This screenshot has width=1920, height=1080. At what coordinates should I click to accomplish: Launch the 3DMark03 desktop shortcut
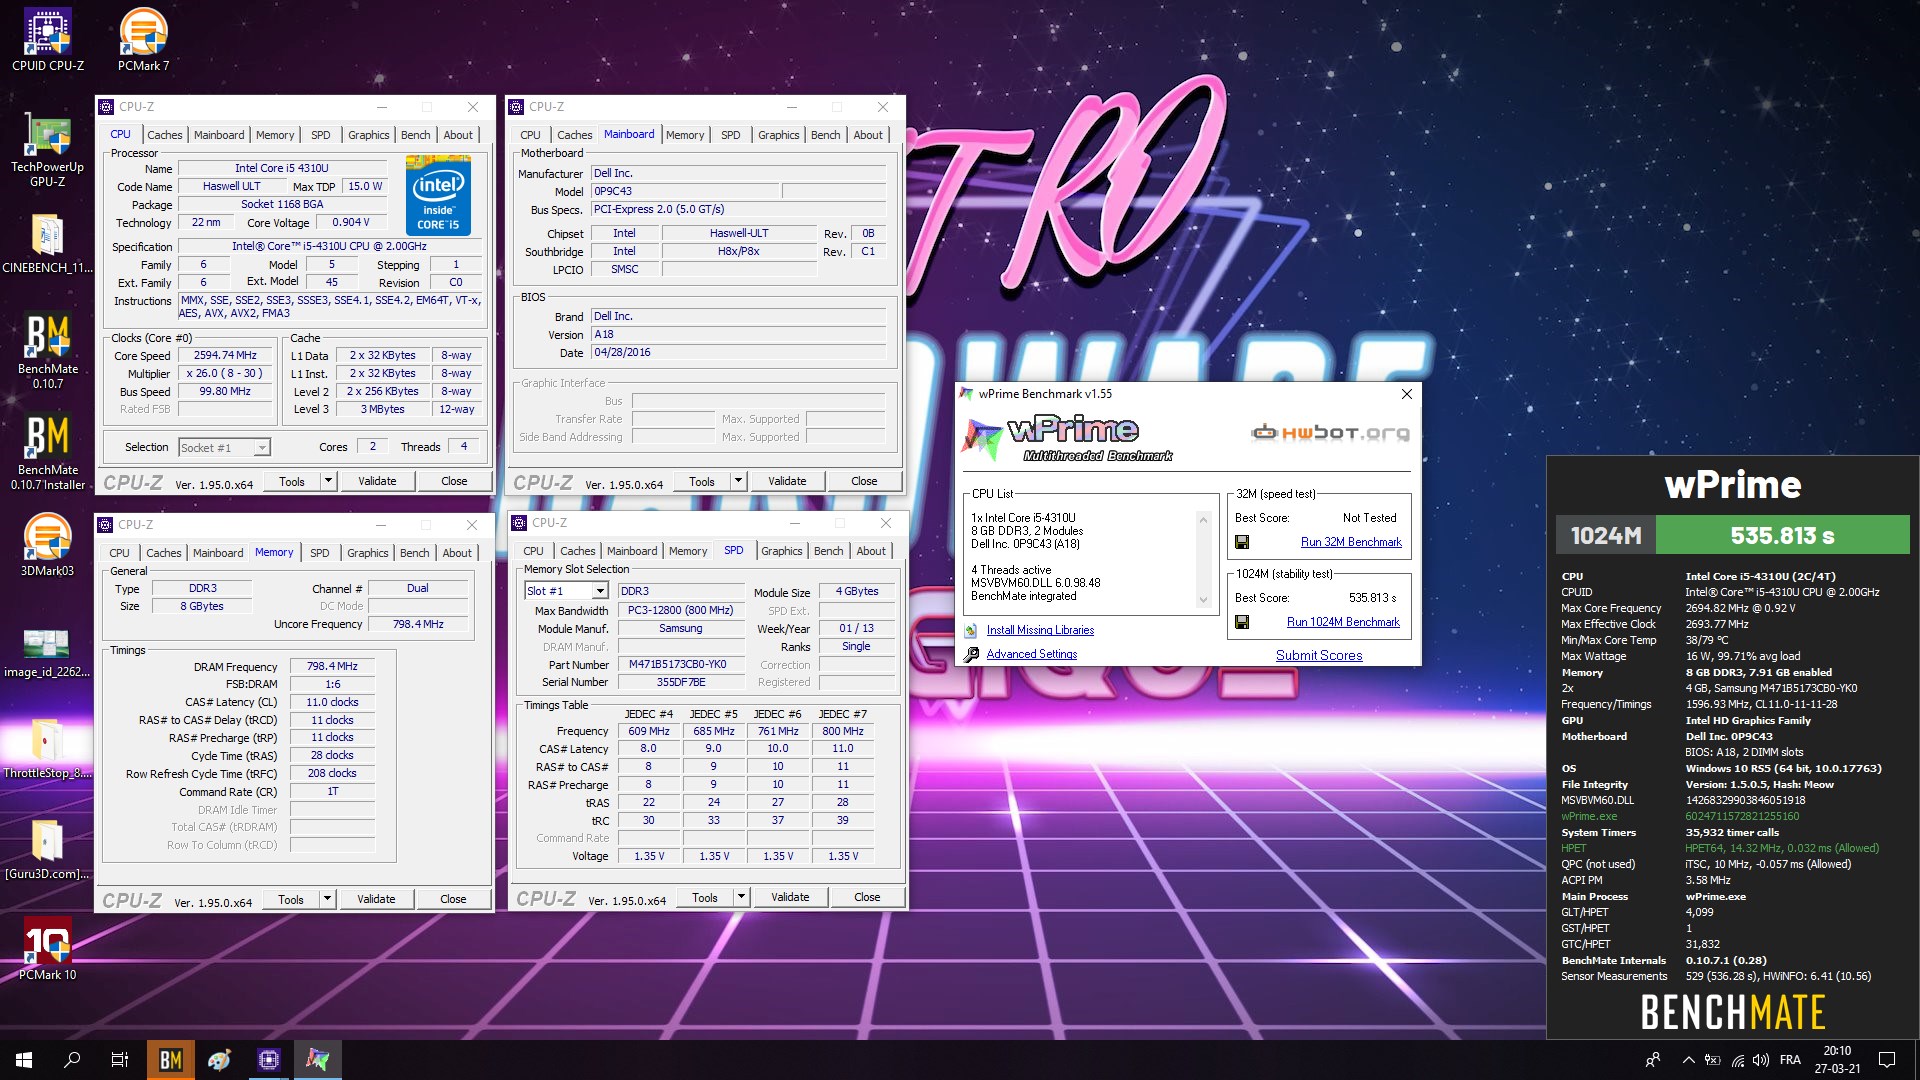tap(47, 547)
